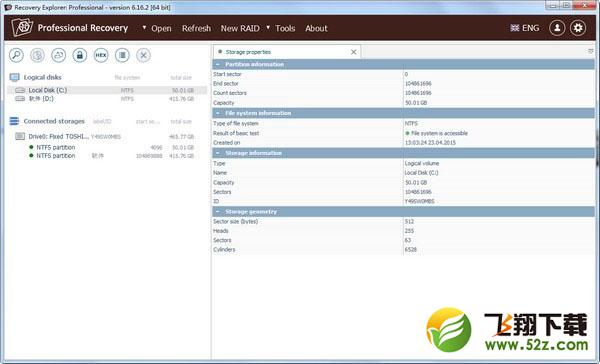Click the Refresh menu item
The width and height of the screenshot is (600, 364).
coord(196,28)
